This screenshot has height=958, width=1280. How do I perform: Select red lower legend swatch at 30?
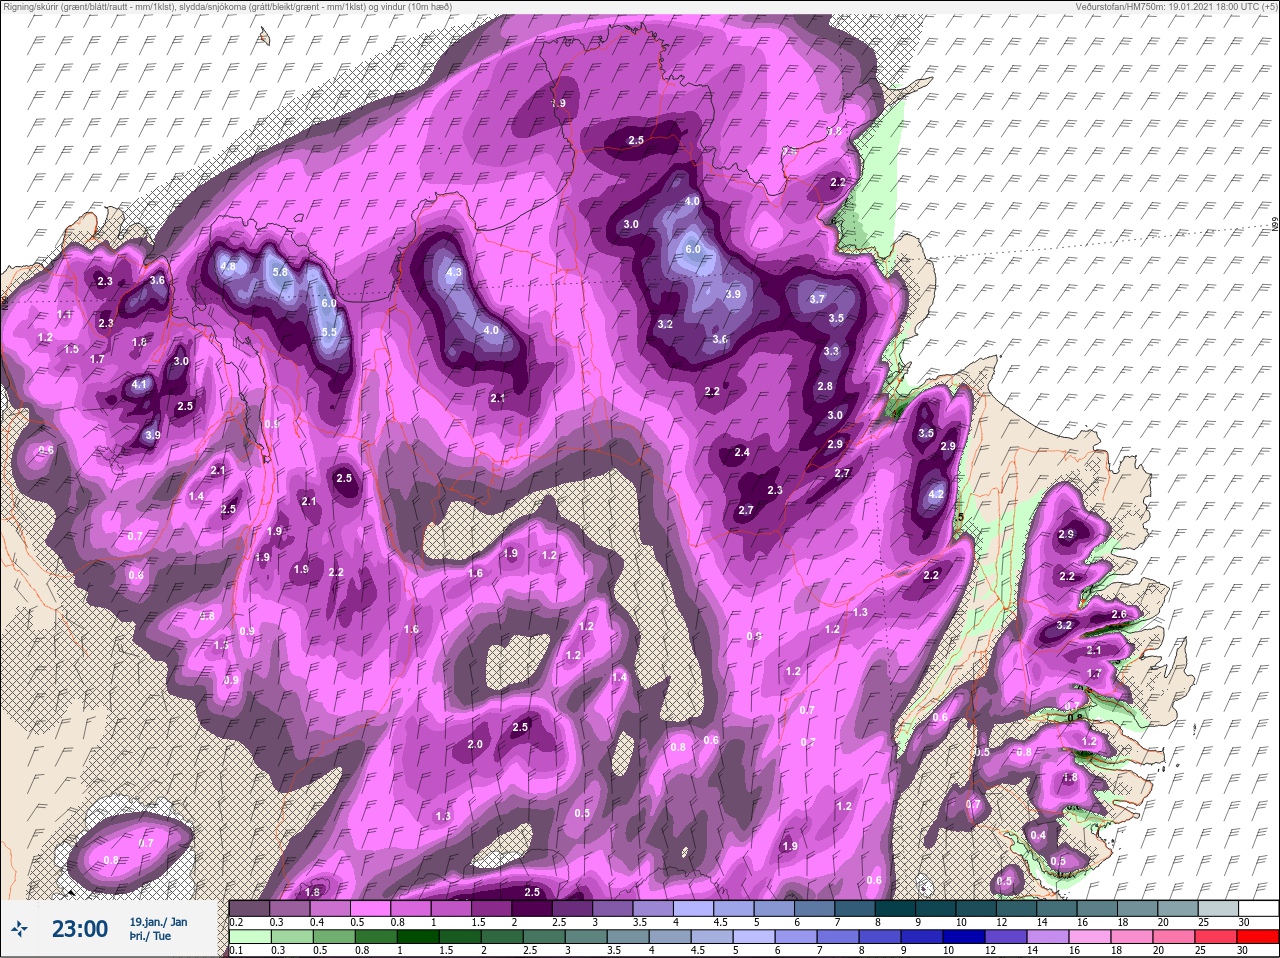pos(1257,938)
